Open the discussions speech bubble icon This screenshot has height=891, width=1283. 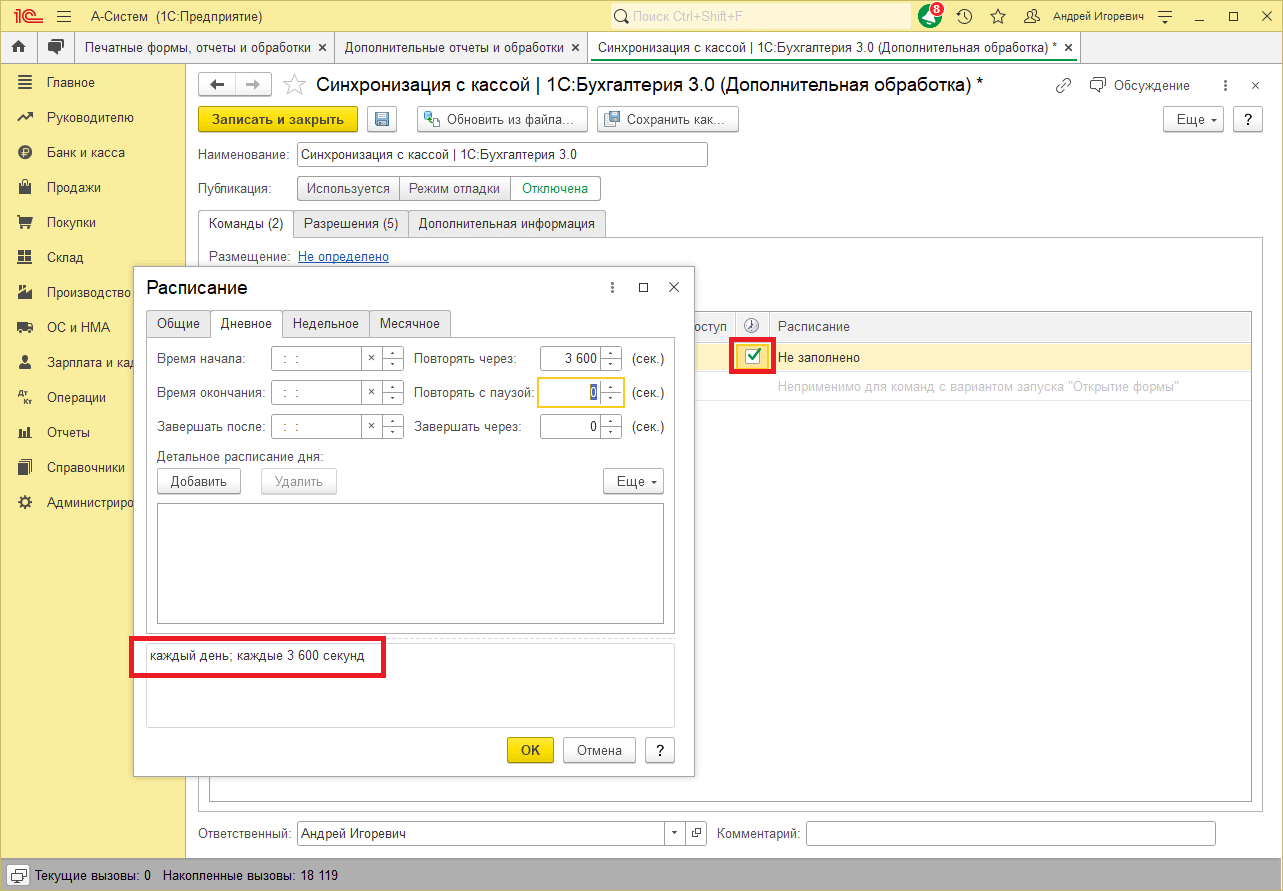pyautogui.click(x=56, y=47)
